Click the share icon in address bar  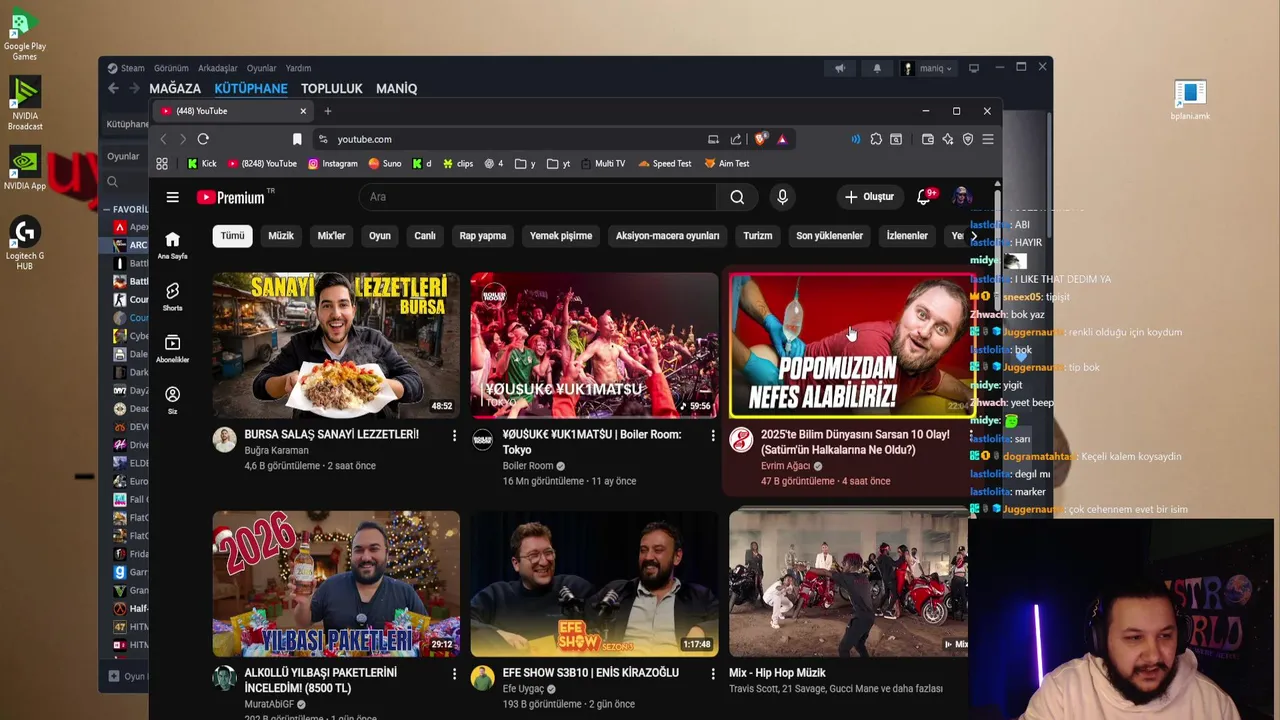pyautogui.click(x=736, y=139)
